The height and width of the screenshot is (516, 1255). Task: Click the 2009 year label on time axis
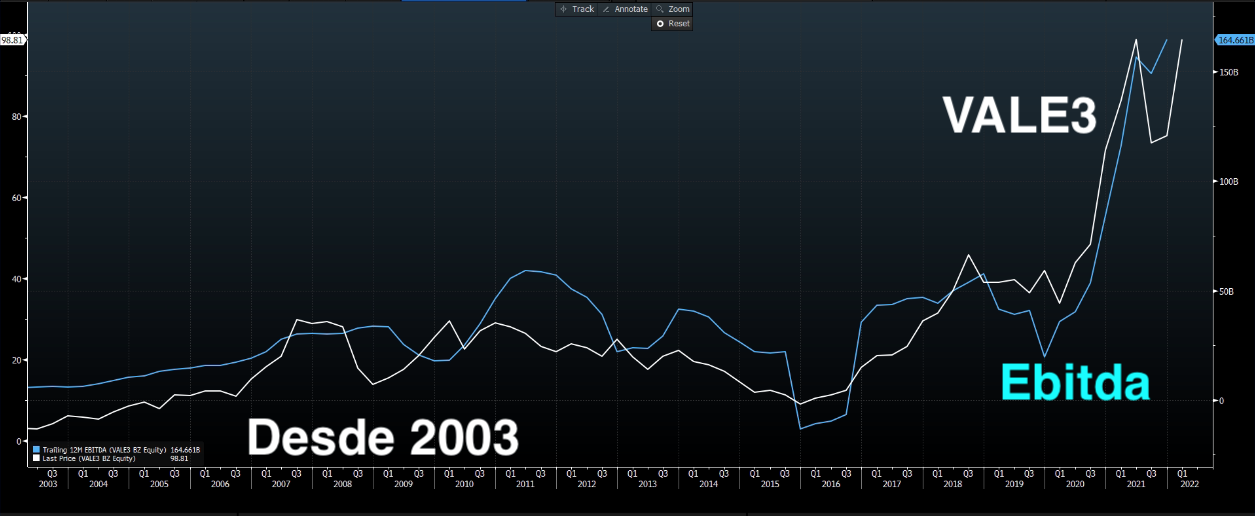tap(403, 484)
